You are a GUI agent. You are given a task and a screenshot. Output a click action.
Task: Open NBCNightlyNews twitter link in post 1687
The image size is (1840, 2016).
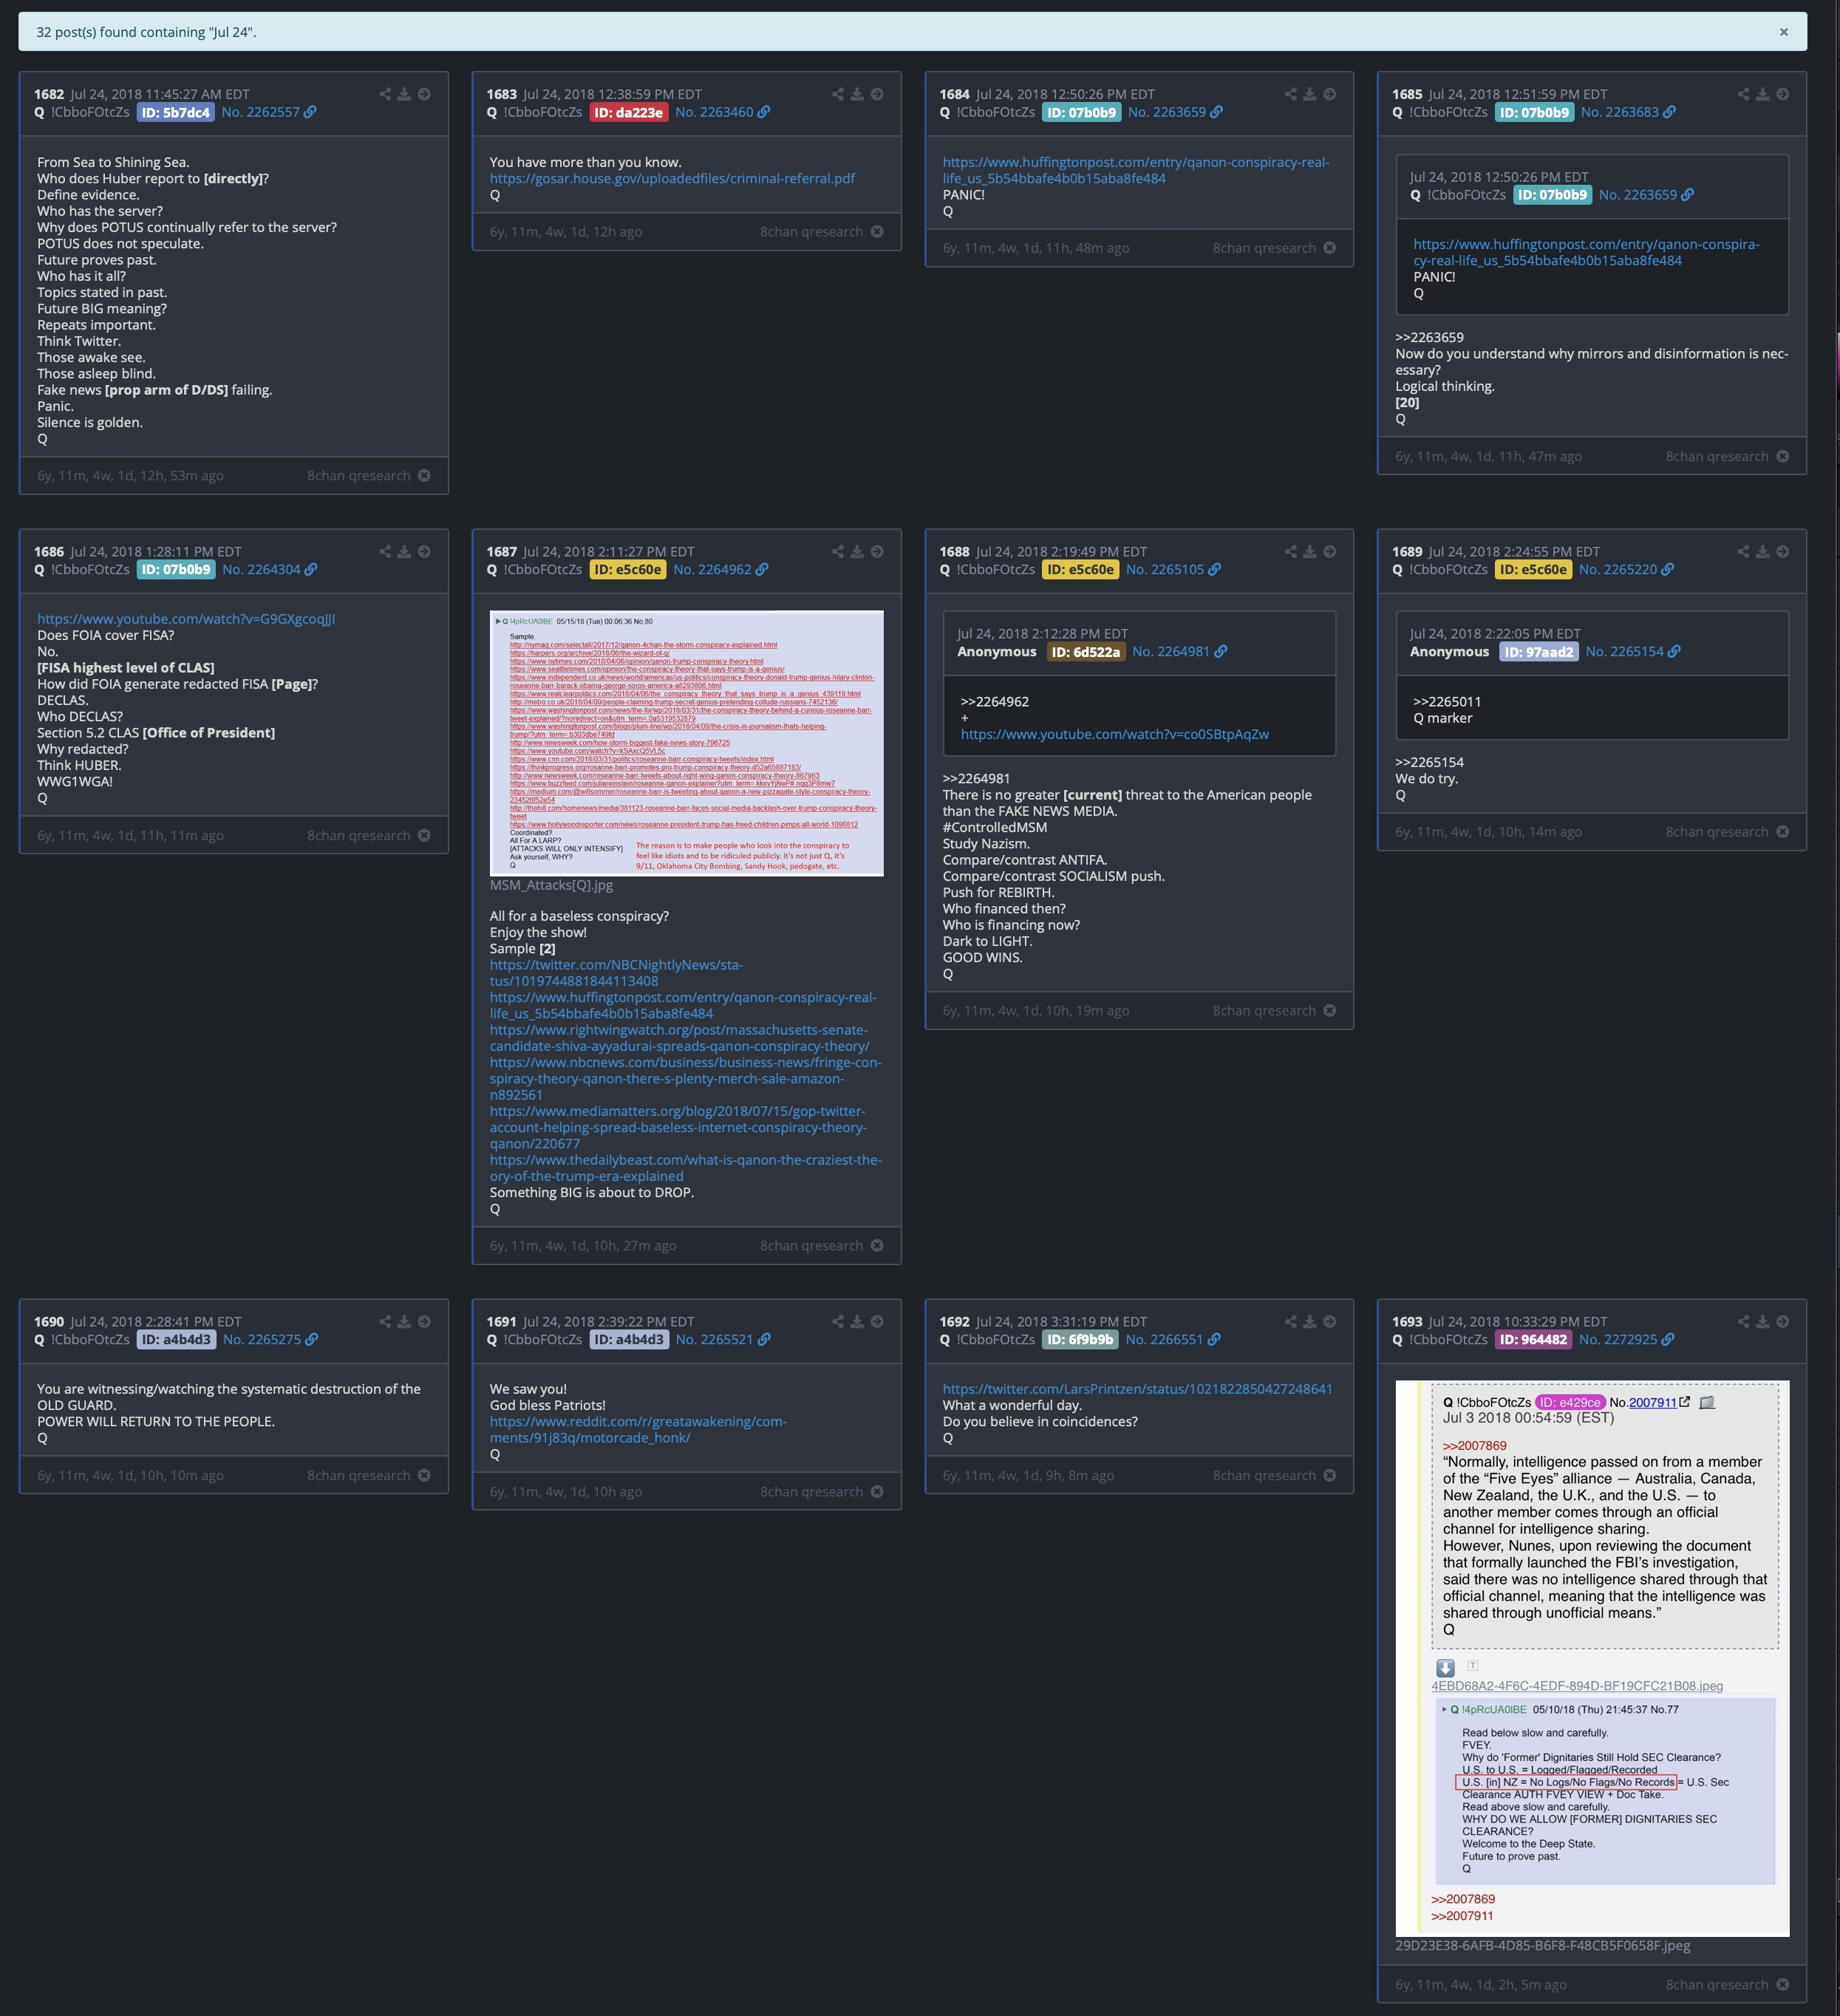tap(616, 972)
